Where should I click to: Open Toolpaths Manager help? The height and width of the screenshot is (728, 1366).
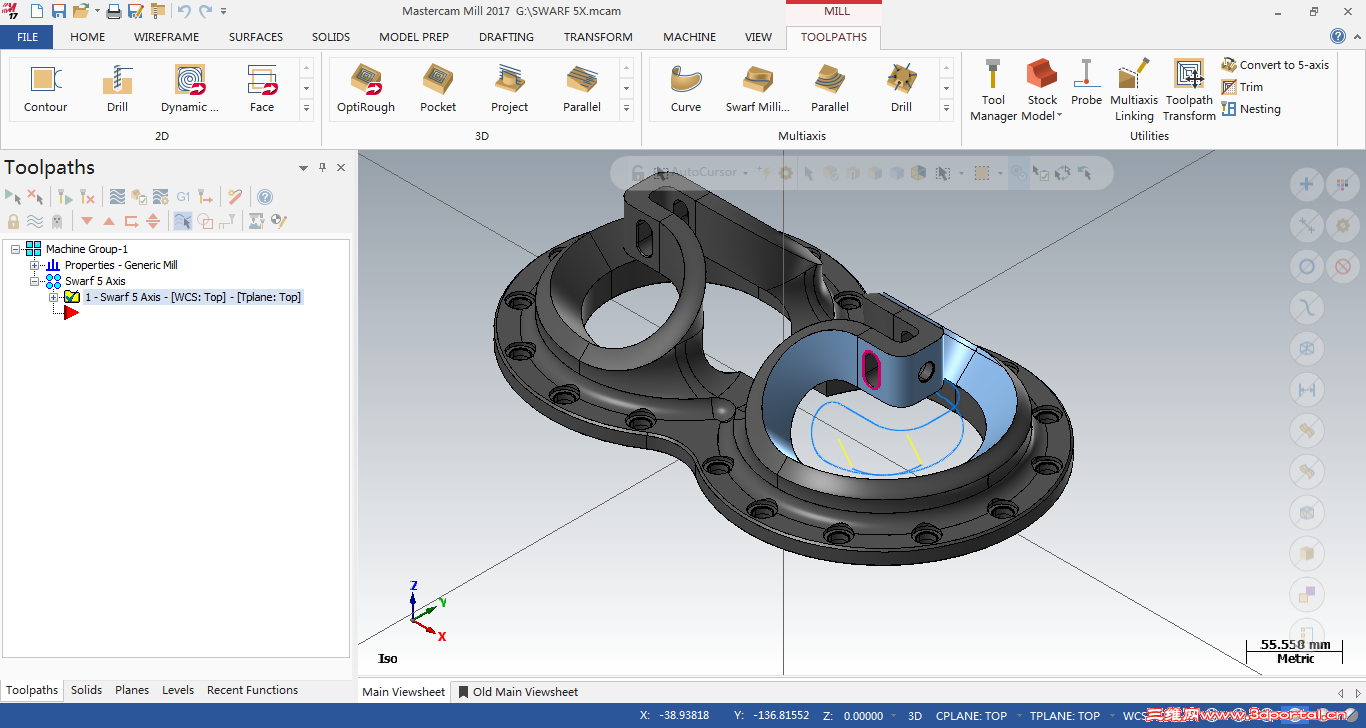click(265, 197)
